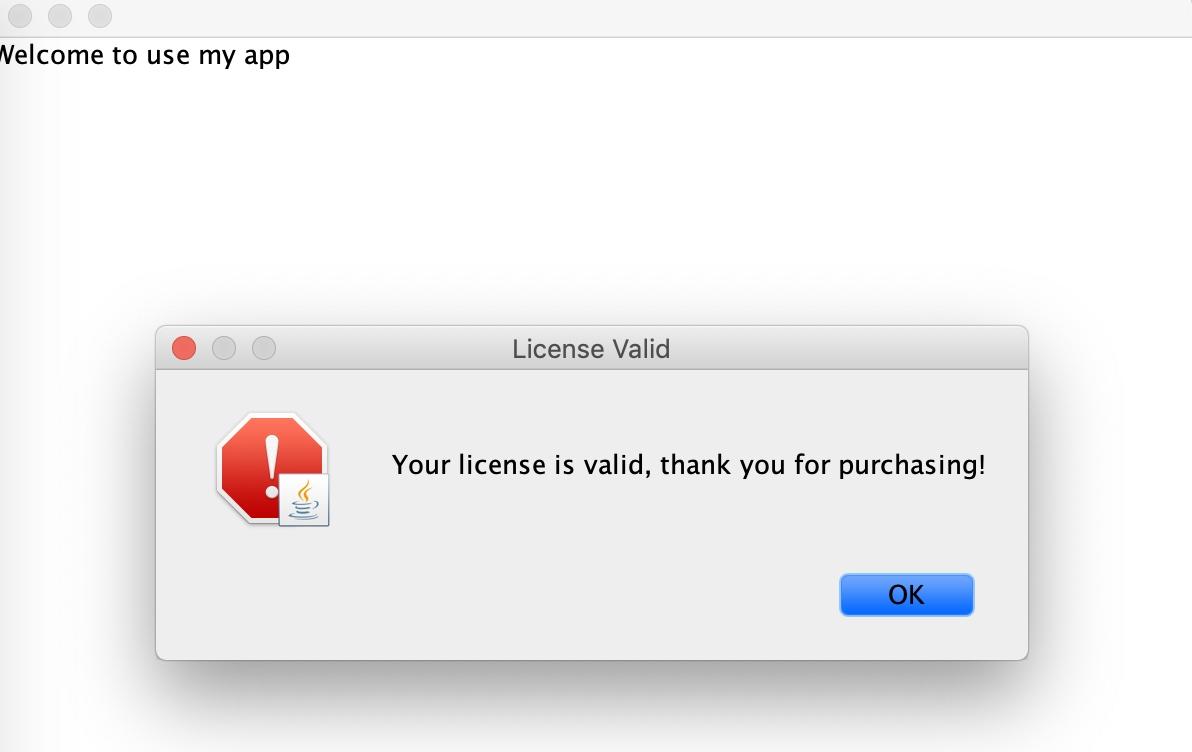The width and height of the screenshot is (1192, 752).
Task: Click the Welcome to use my app label
Action: [144, 56]
